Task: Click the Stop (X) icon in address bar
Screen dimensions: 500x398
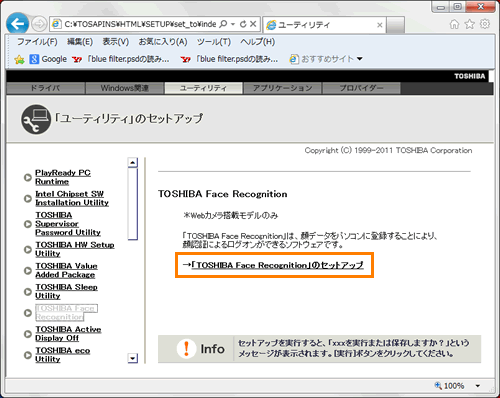Action: tap(253, 24)
